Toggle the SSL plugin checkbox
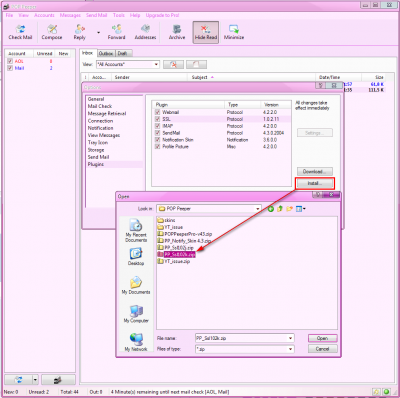 [157, 119]
